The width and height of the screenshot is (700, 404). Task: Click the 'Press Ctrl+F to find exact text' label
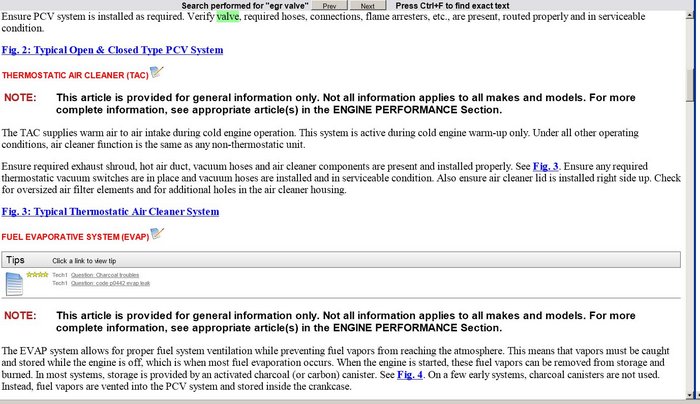(x=452, y=6)
